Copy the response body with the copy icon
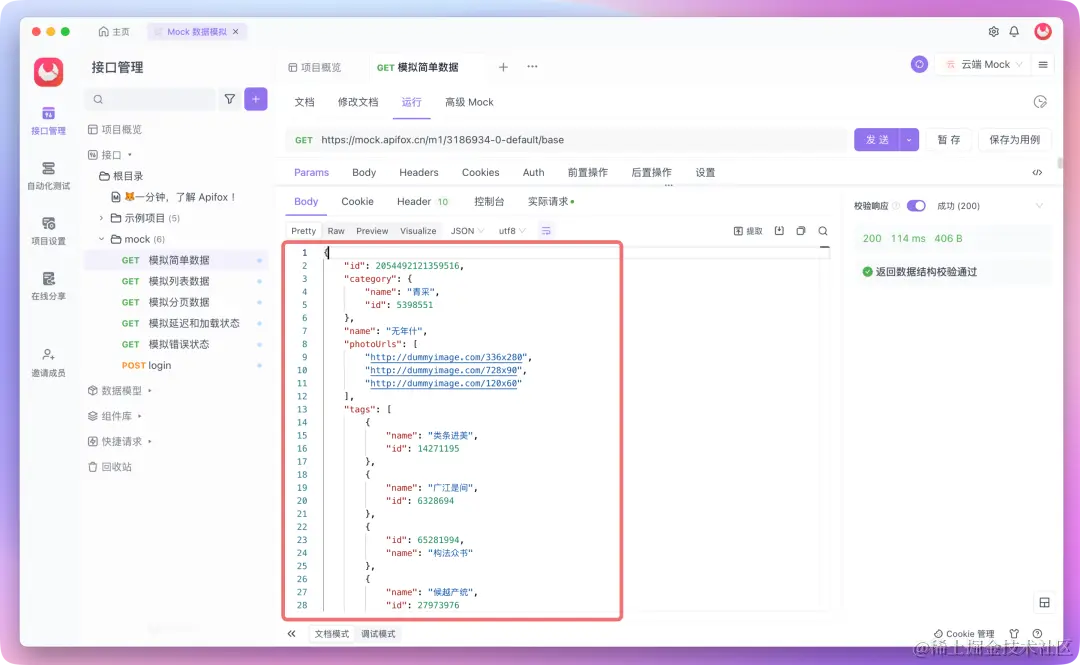Screen dimensions: 1080x665 [x=800, y=231]
